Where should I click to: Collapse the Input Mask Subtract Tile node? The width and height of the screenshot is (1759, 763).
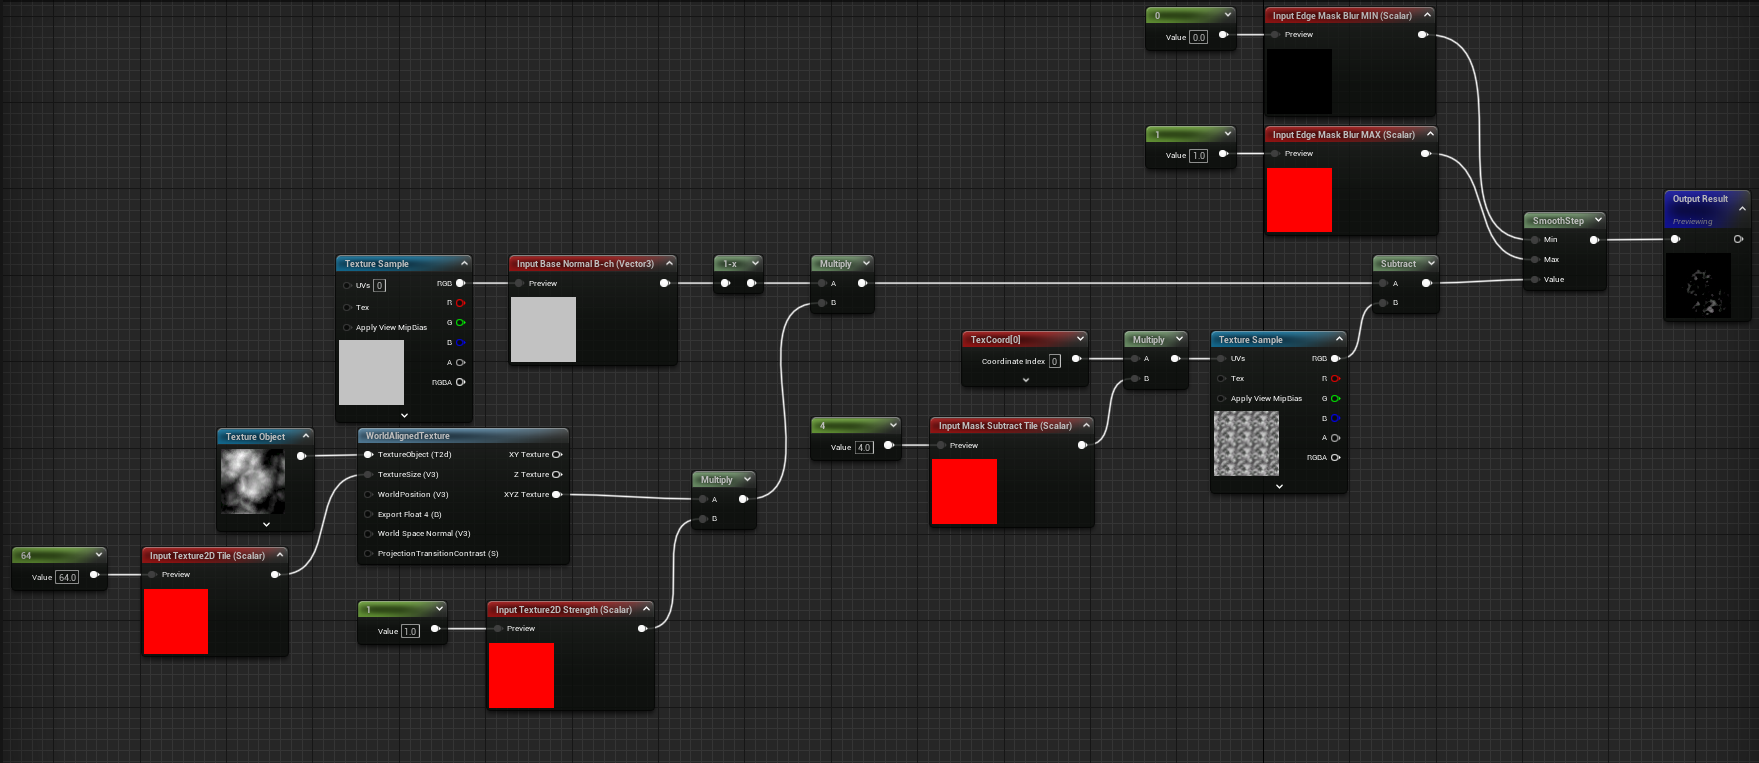(x=1086, y=425)
